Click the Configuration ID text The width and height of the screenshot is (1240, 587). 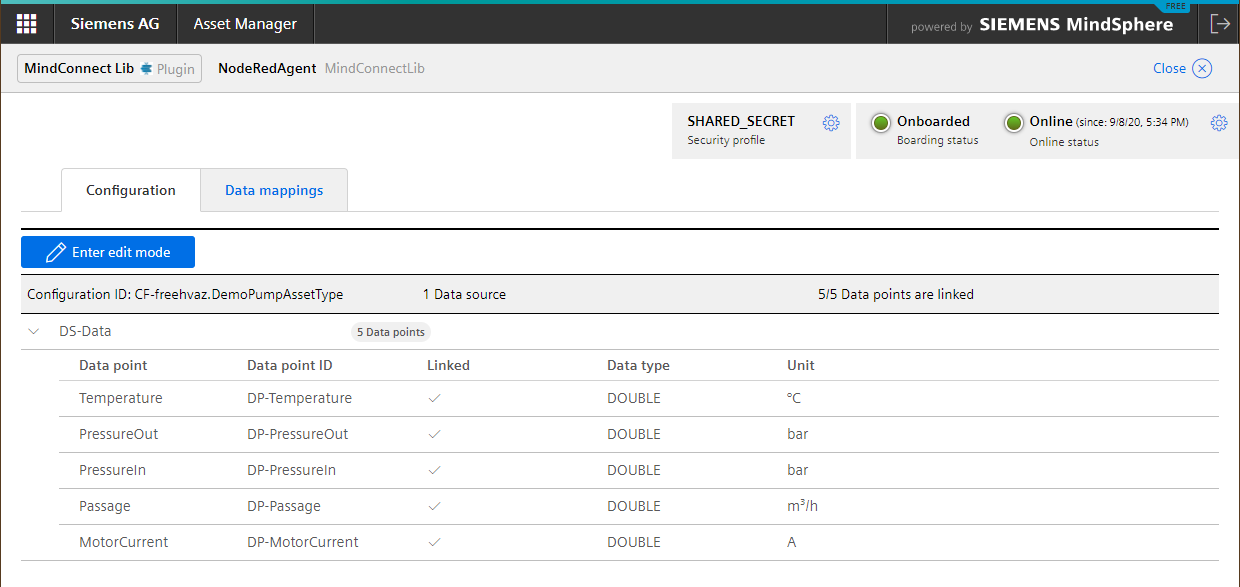tap(185, 295)
